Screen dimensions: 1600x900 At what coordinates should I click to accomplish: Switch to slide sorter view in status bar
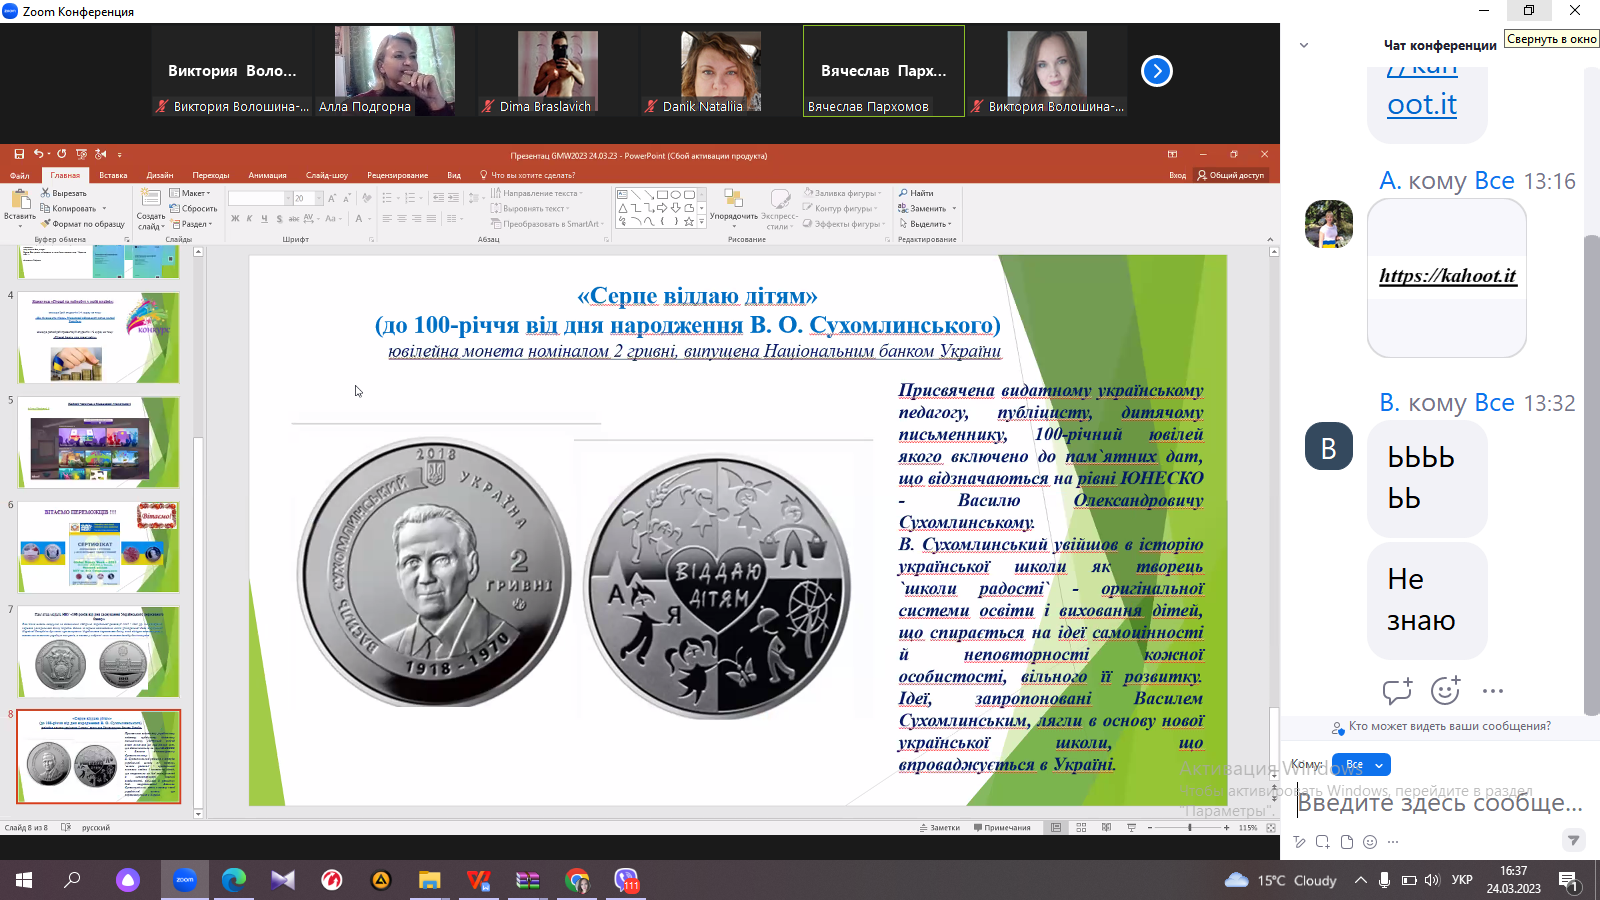(1081, 828)
